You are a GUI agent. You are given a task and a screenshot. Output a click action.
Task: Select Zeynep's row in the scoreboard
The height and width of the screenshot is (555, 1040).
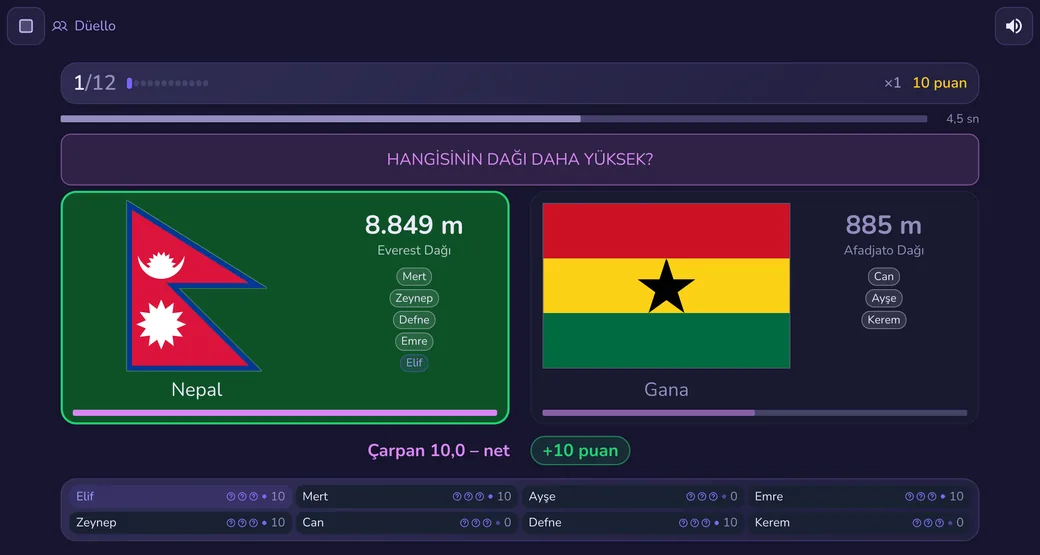[180, 523]
